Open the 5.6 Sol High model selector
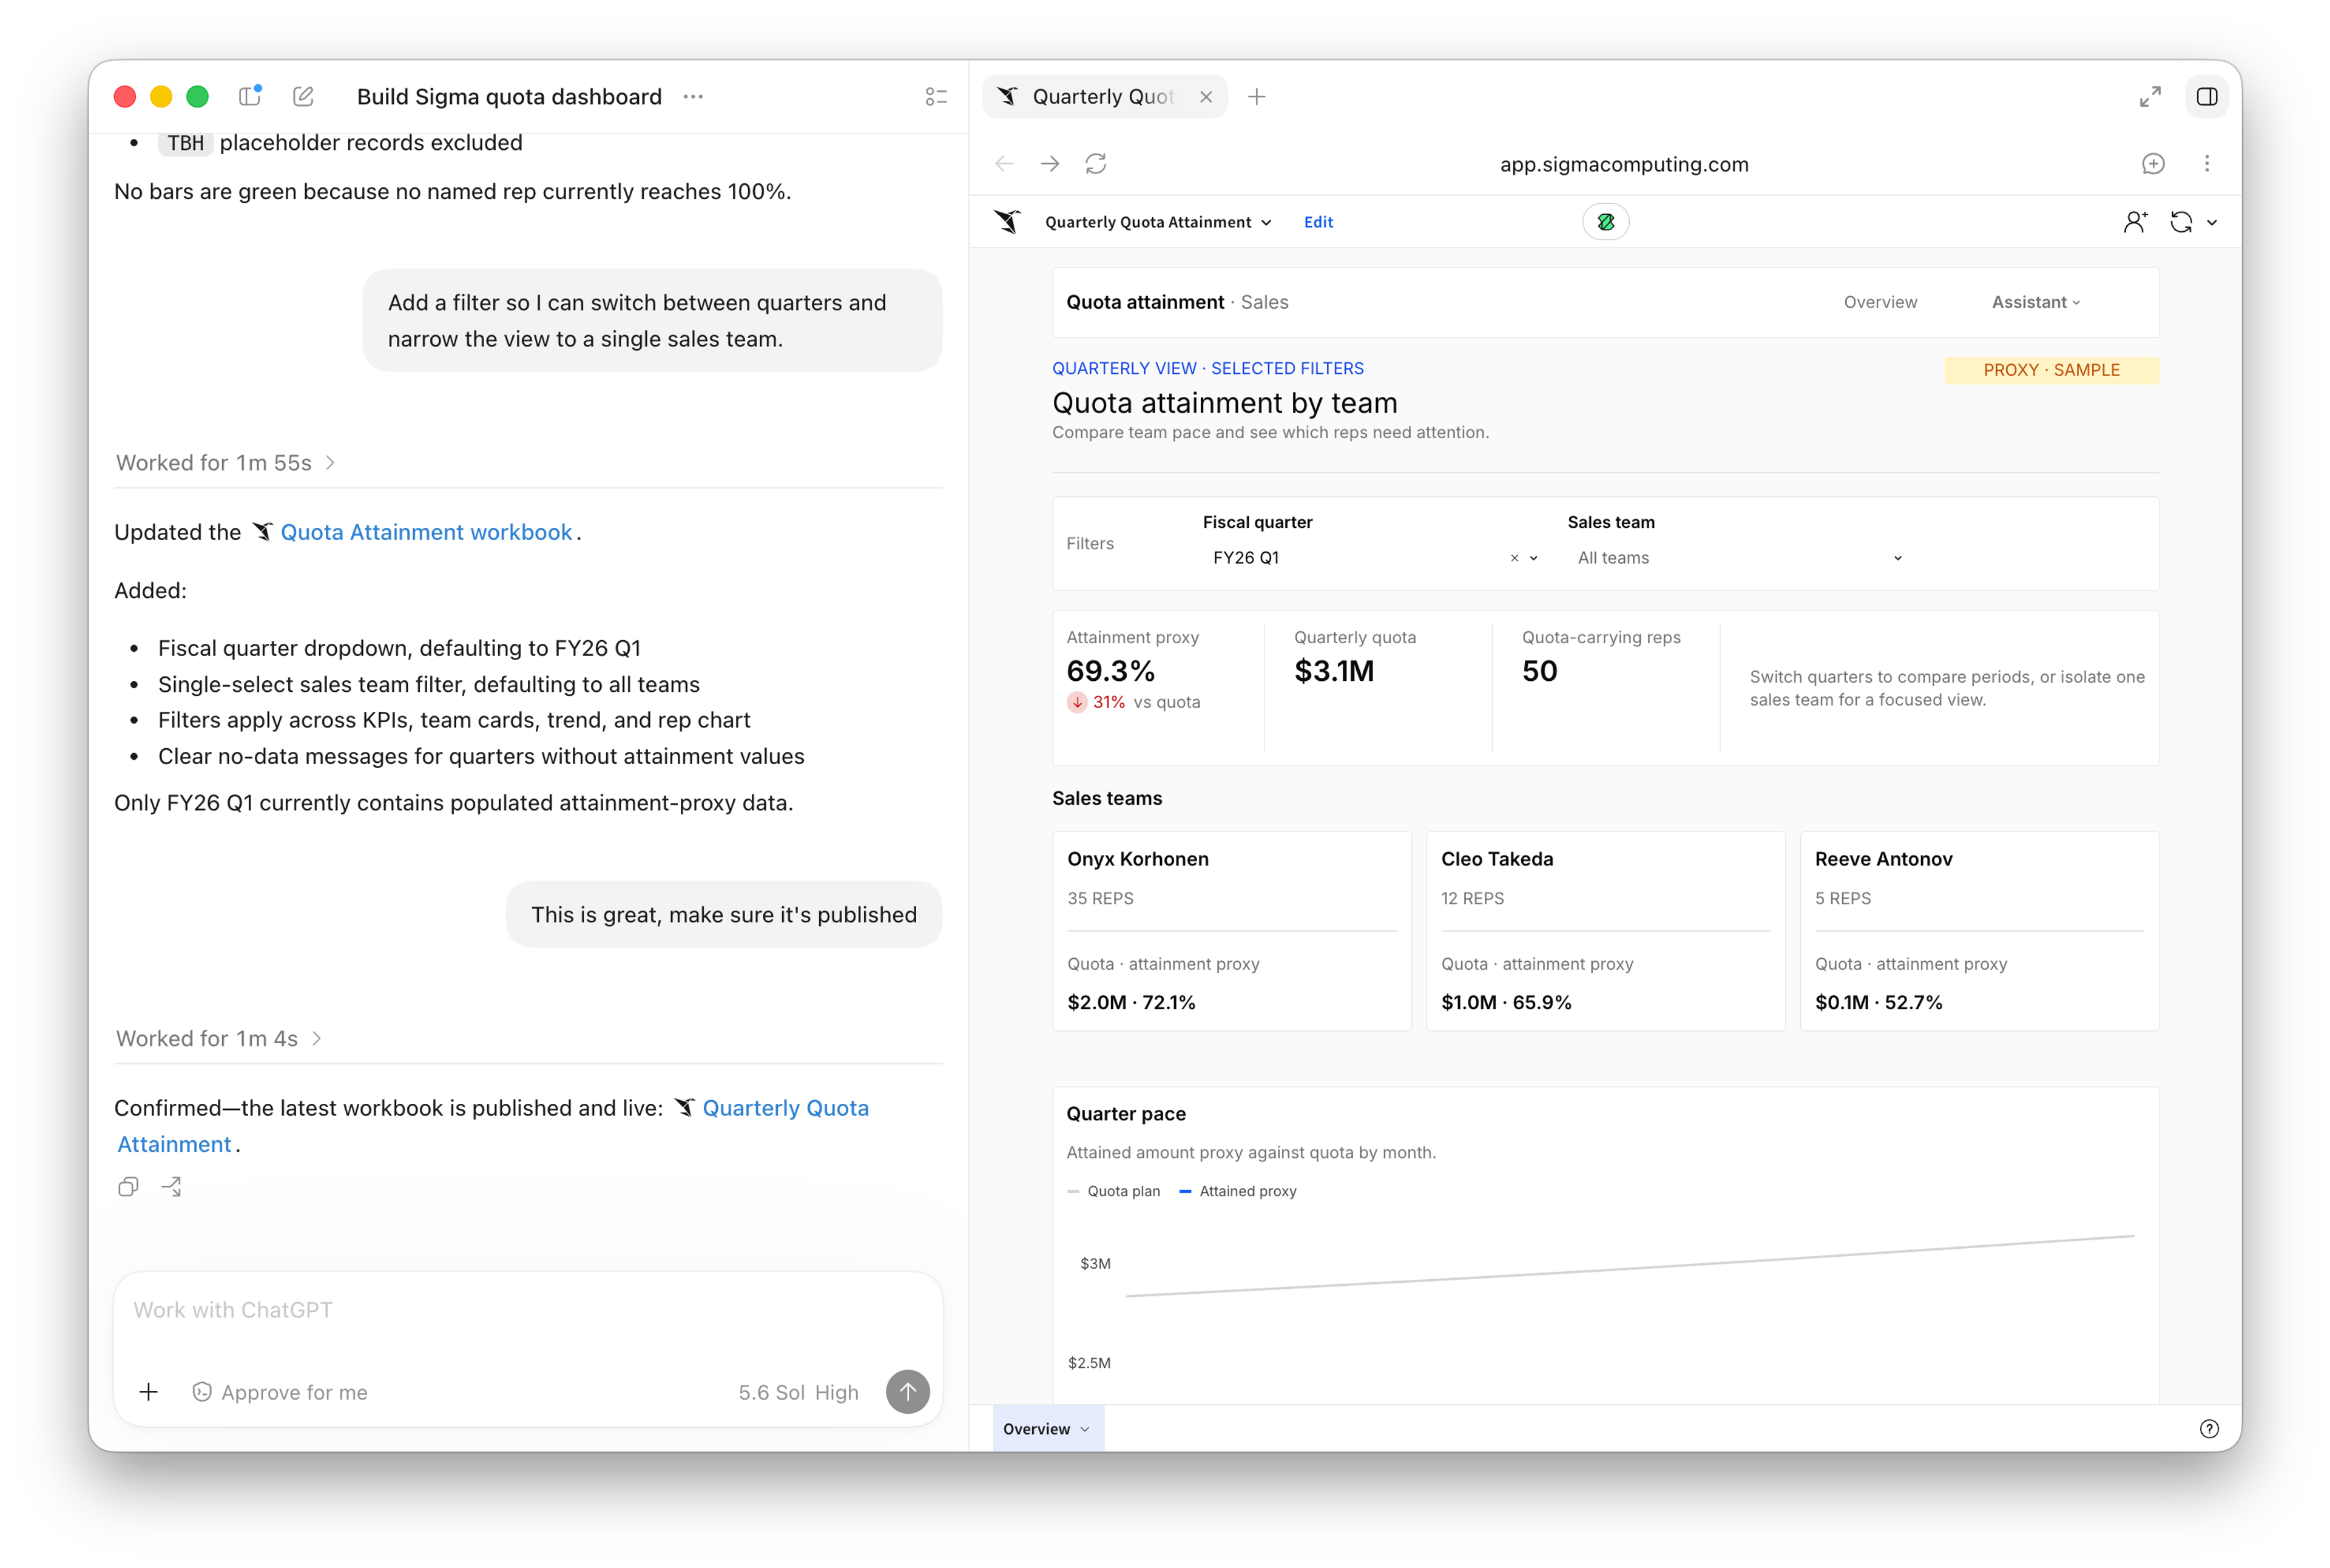 coord(798,1392)
